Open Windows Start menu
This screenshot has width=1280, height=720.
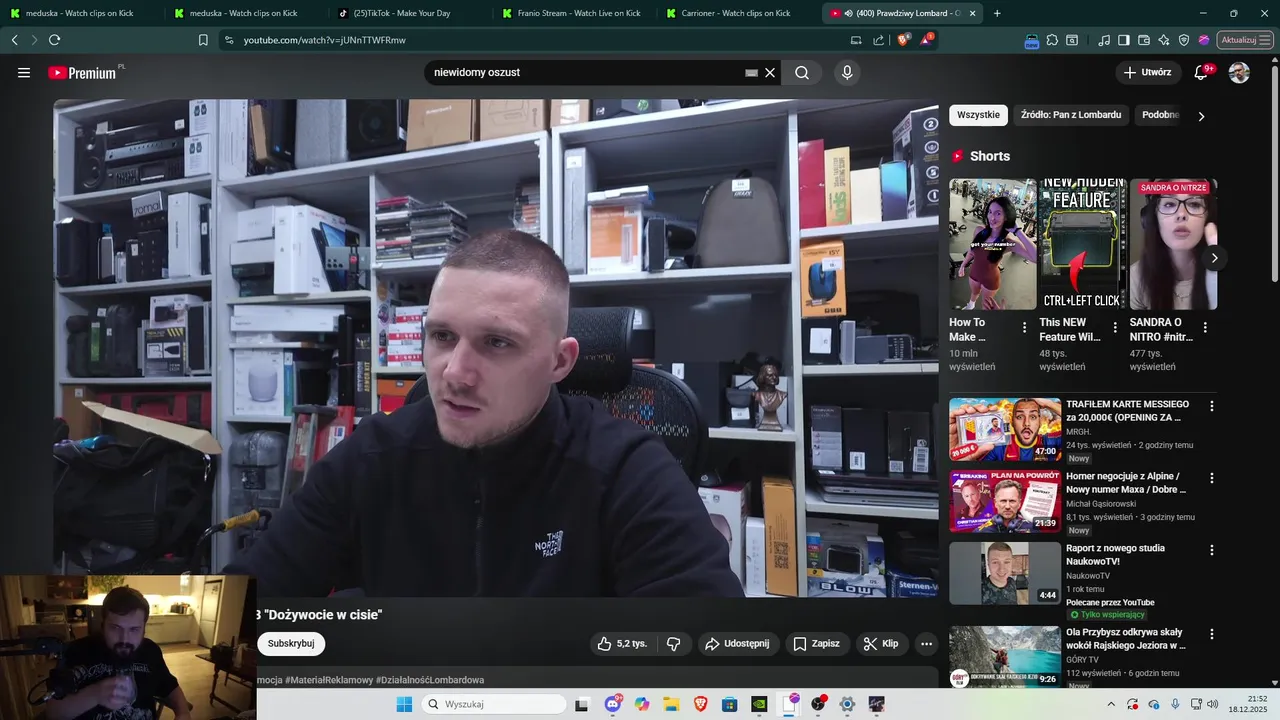[x=404, y=704]
